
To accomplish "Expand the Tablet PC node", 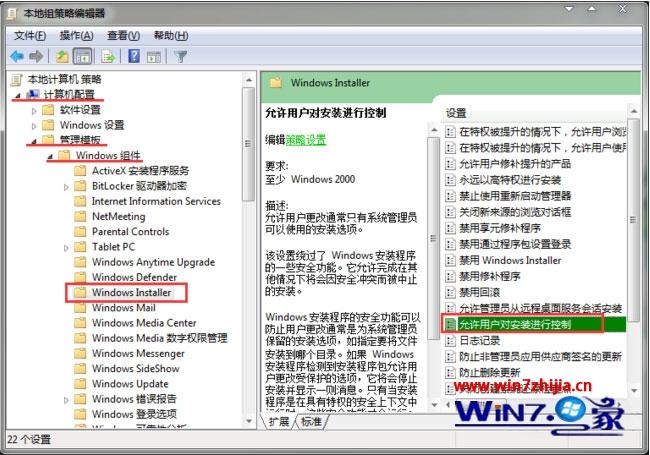I will click(66, 248).
